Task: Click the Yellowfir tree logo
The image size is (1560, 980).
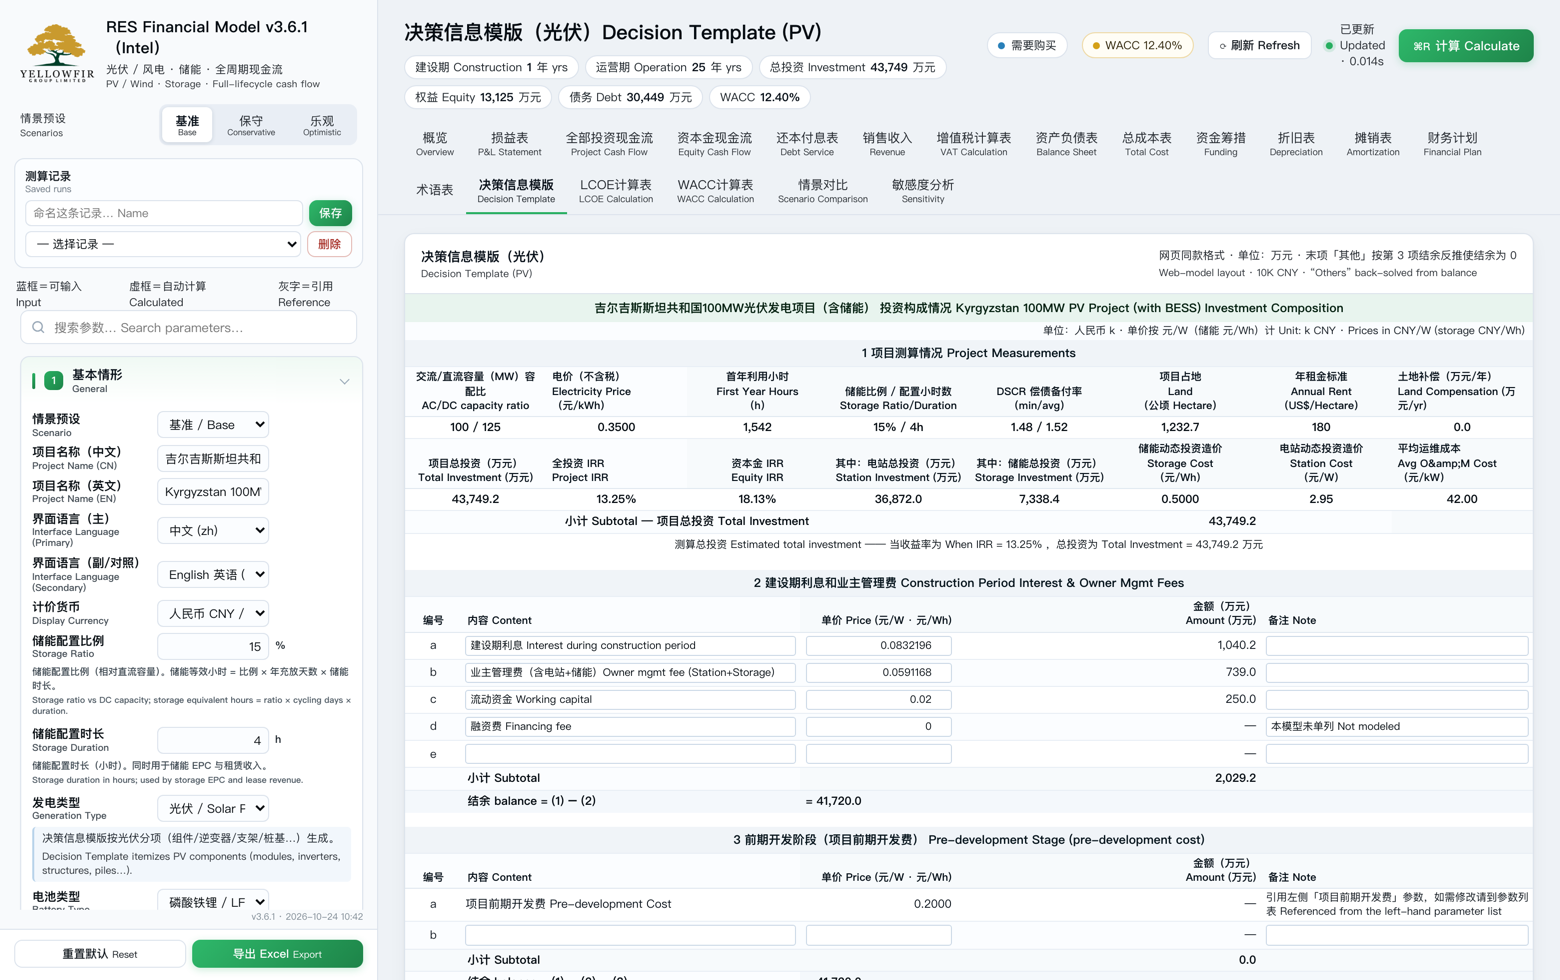Action: 57,54
